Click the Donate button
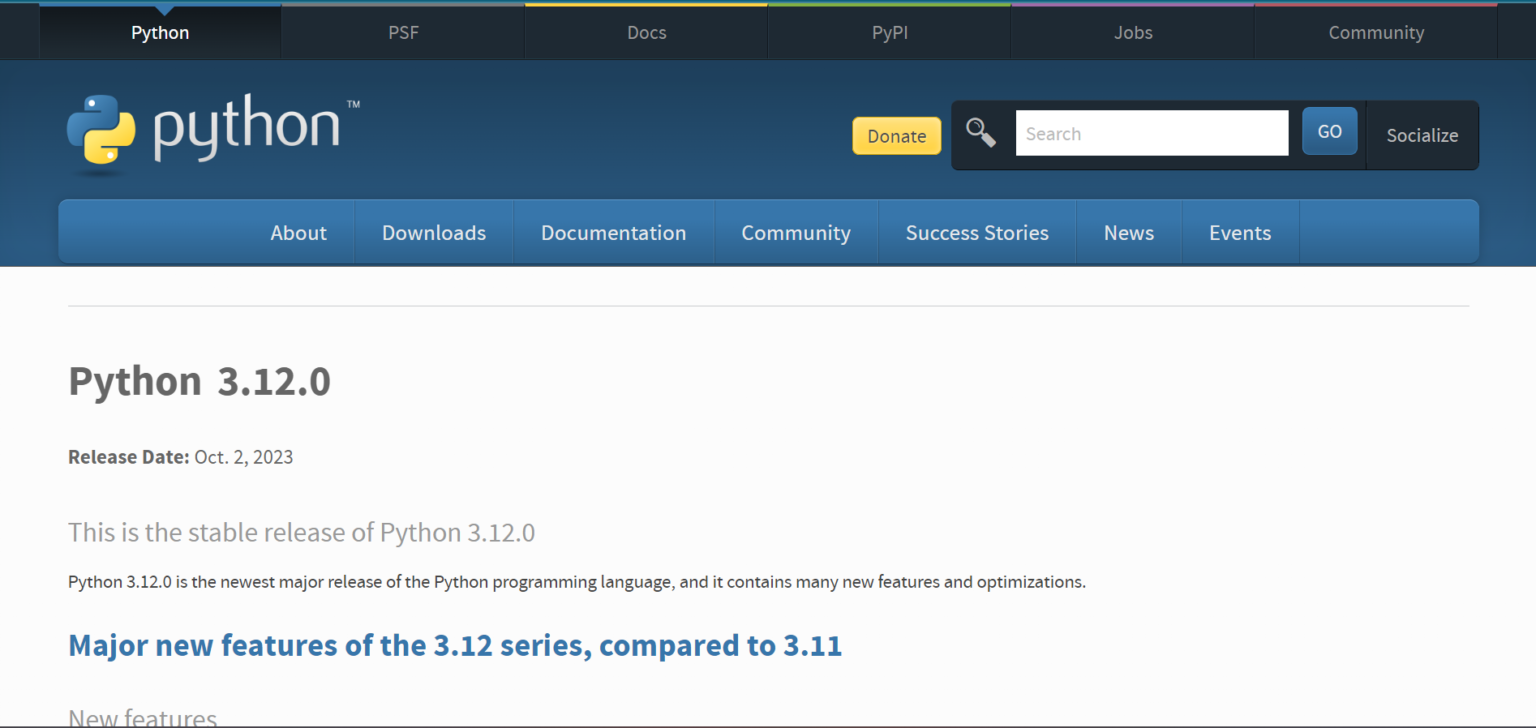This screenshot has width=1536, height=728. 896,135
